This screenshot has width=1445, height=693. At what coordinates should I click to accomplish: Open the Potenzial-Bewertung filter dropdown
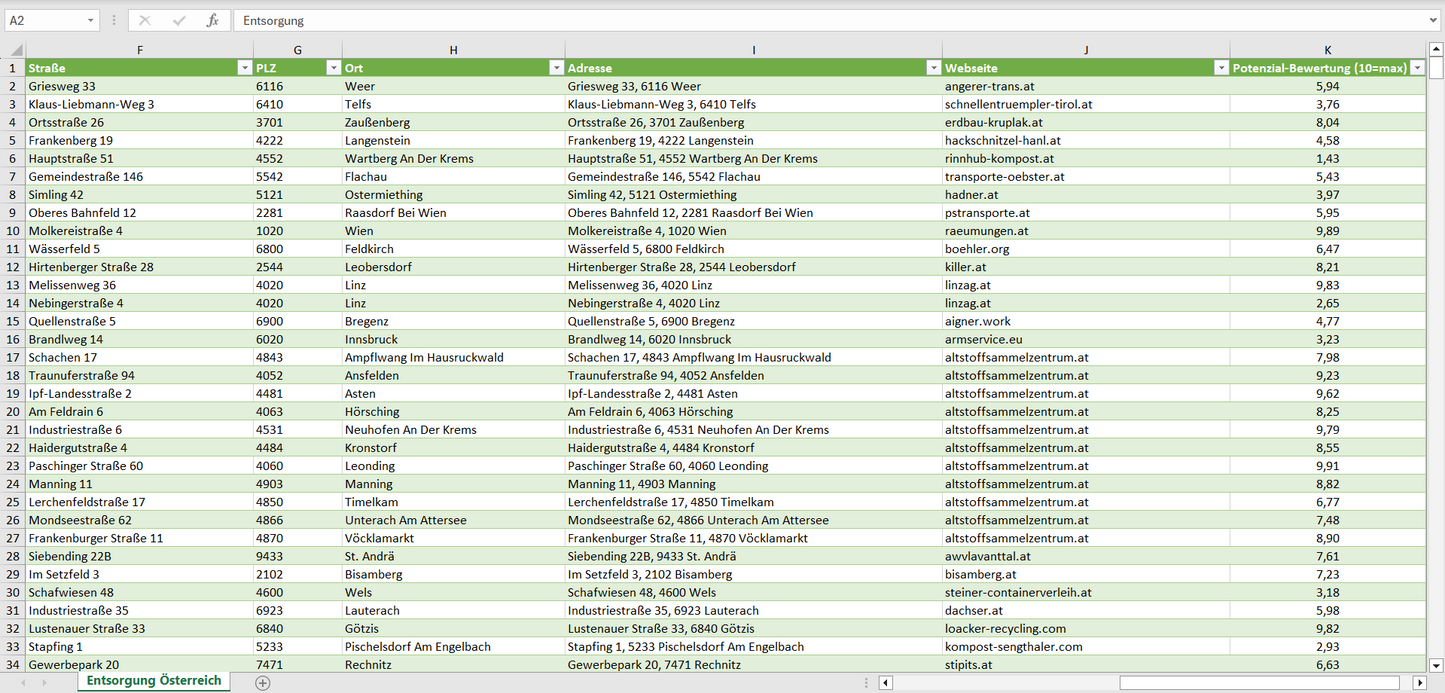[x=1416, y=68]
